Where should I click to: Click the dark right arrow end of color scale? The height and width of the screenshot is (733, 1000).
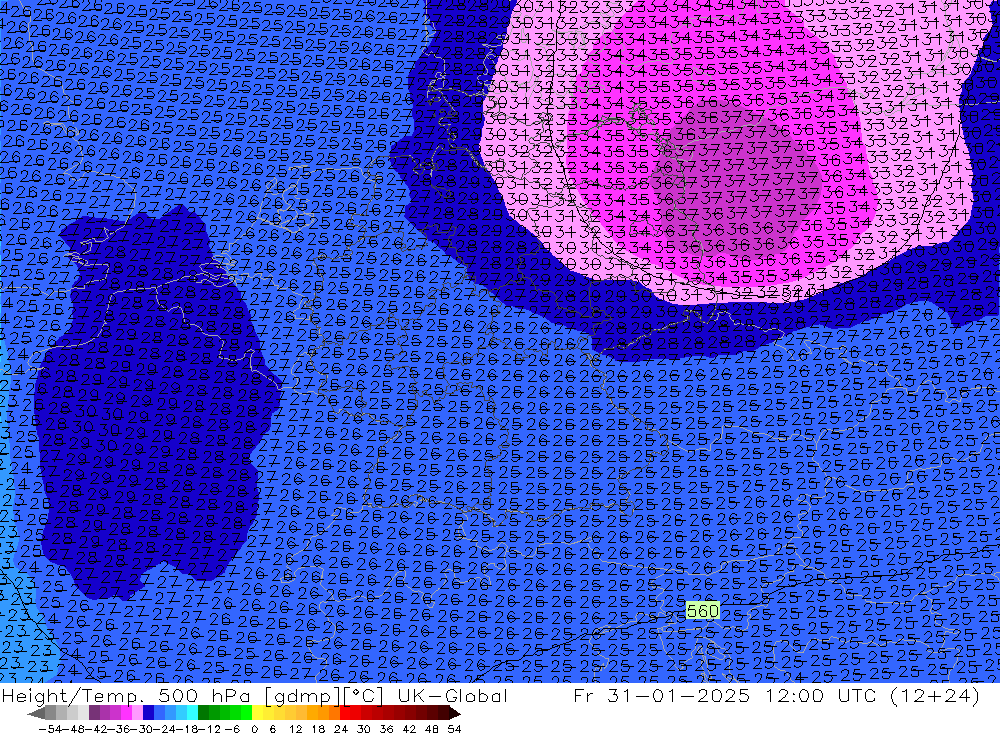tap(454, 714)
